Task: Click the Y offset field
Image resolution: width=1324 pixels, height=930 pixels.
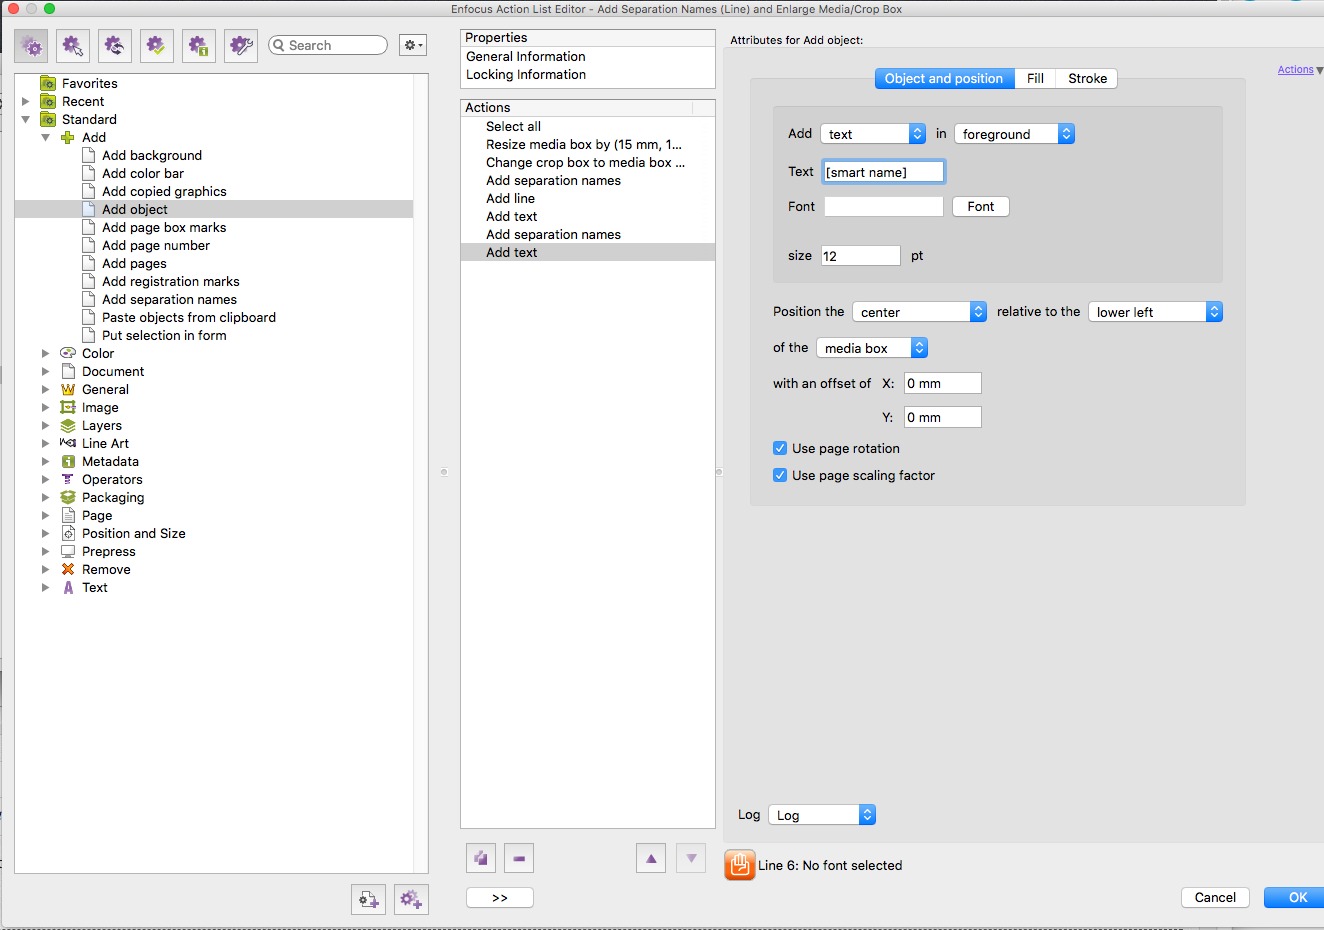Action: point(943,417)
